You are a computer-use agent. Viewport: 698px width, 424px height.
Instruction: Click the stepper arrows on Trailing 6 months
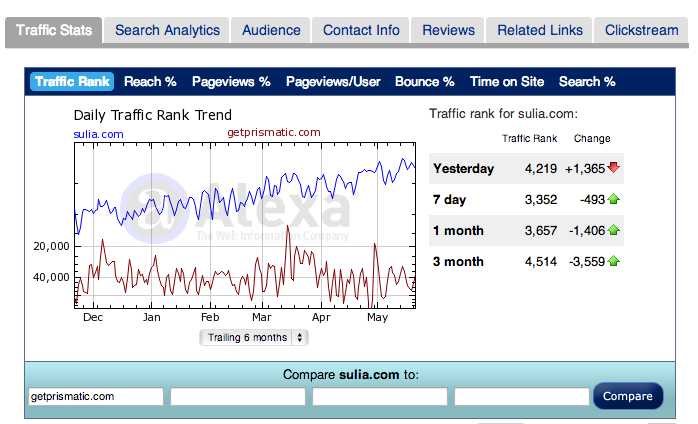[300, 338]
